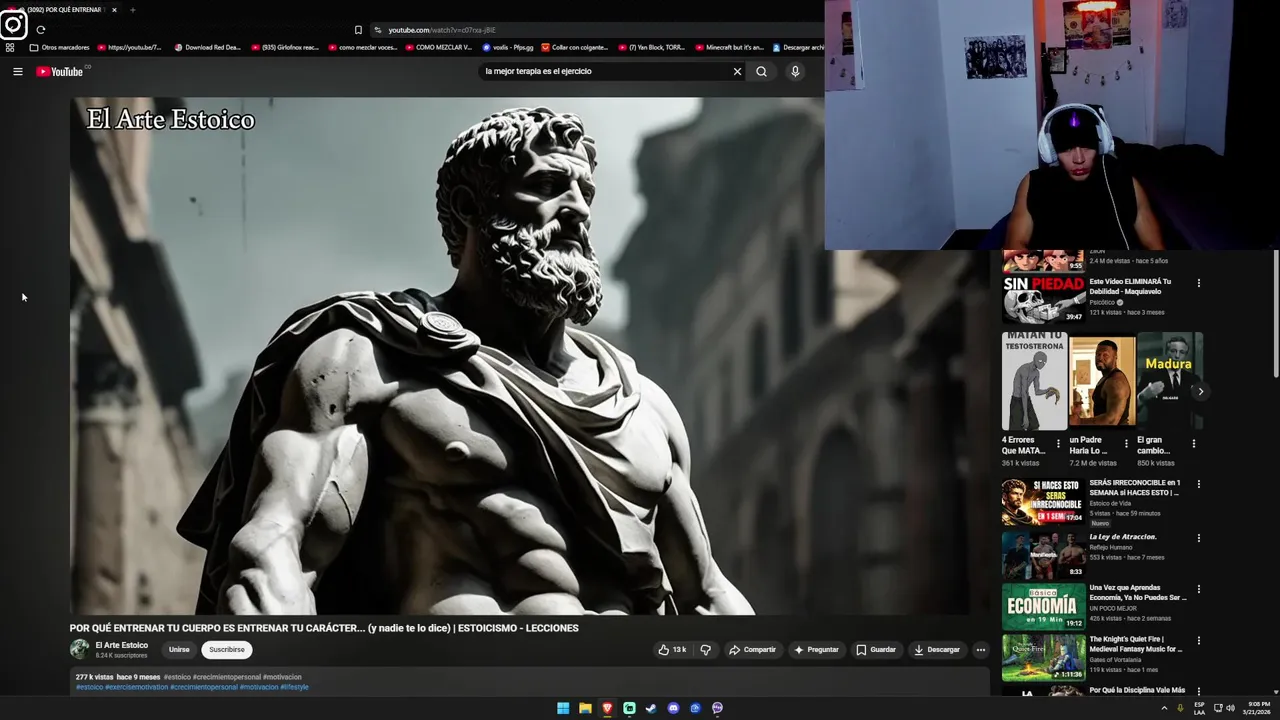Open more actions three-dot menu under video

pos(980,649)
